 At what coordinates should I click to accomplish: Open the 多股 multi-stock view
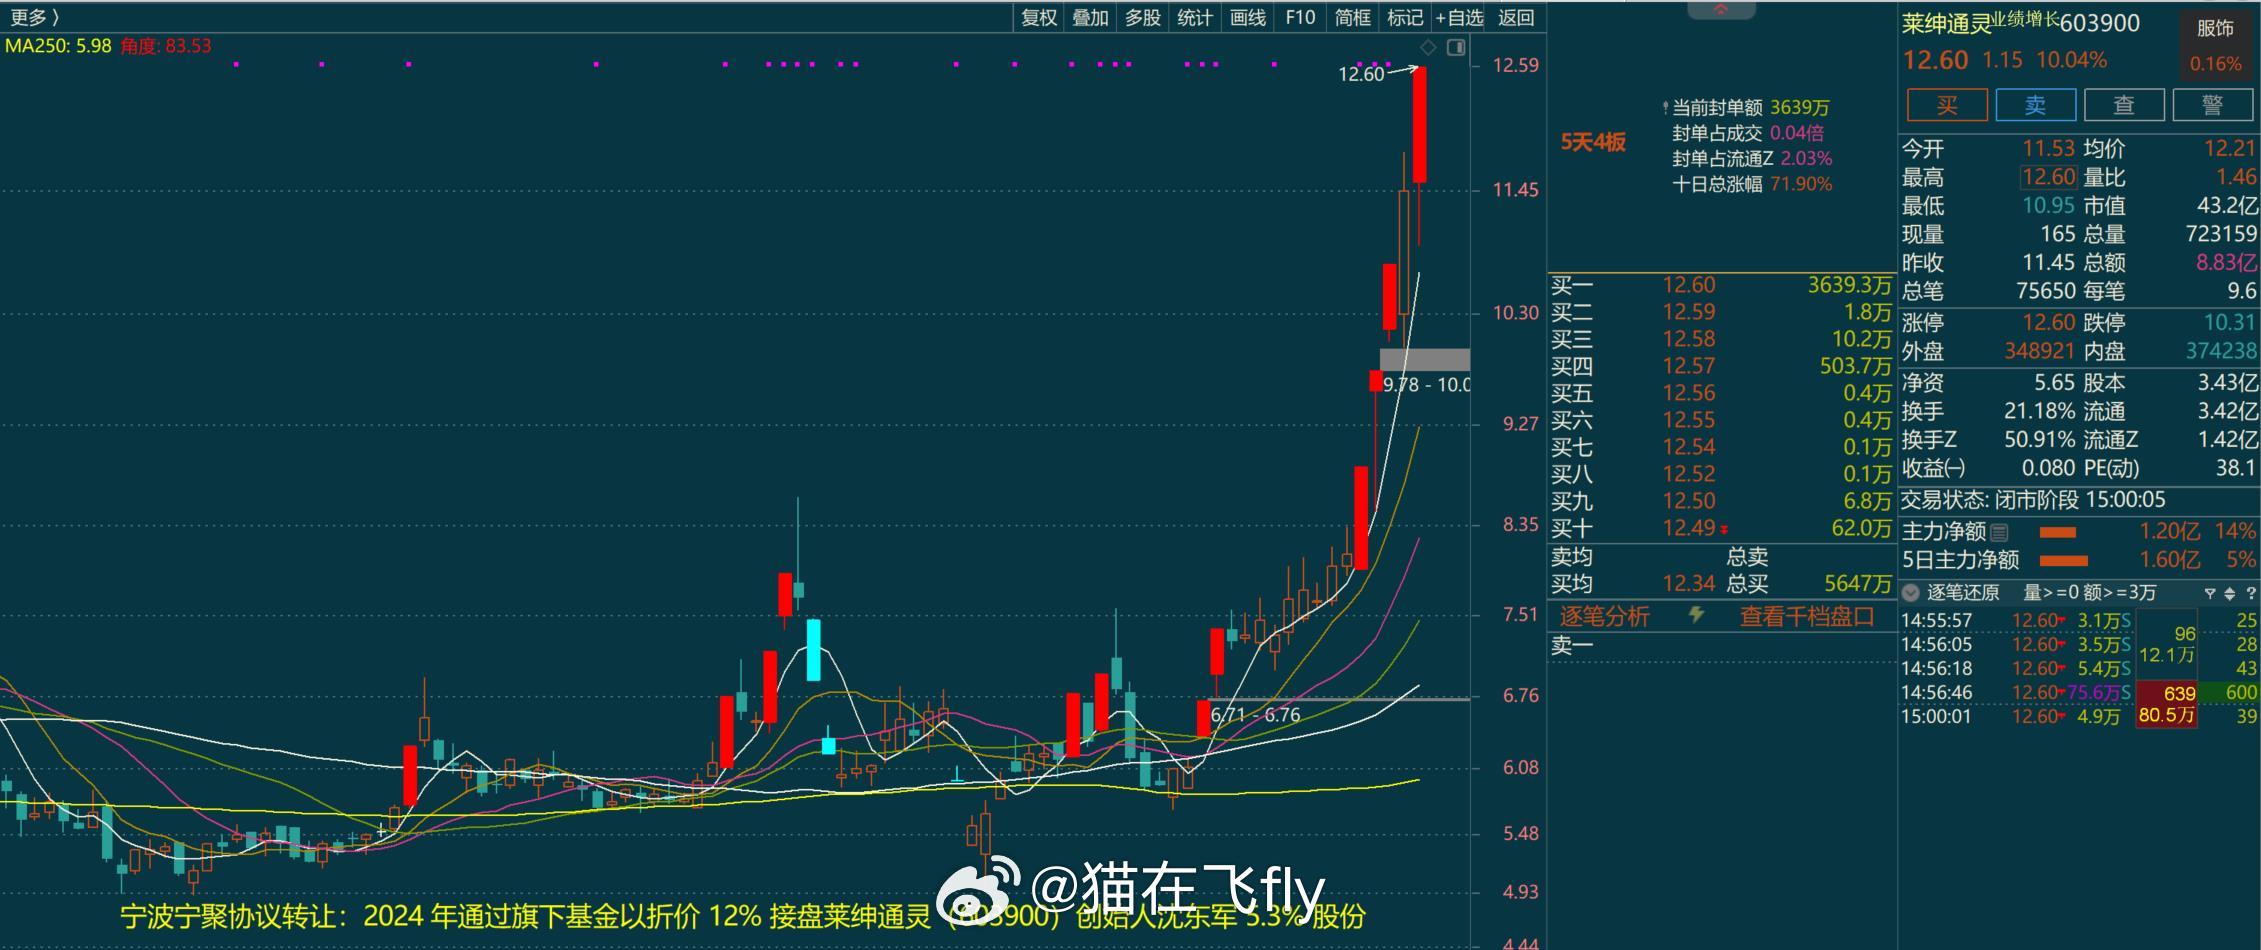pos(1142,17)
